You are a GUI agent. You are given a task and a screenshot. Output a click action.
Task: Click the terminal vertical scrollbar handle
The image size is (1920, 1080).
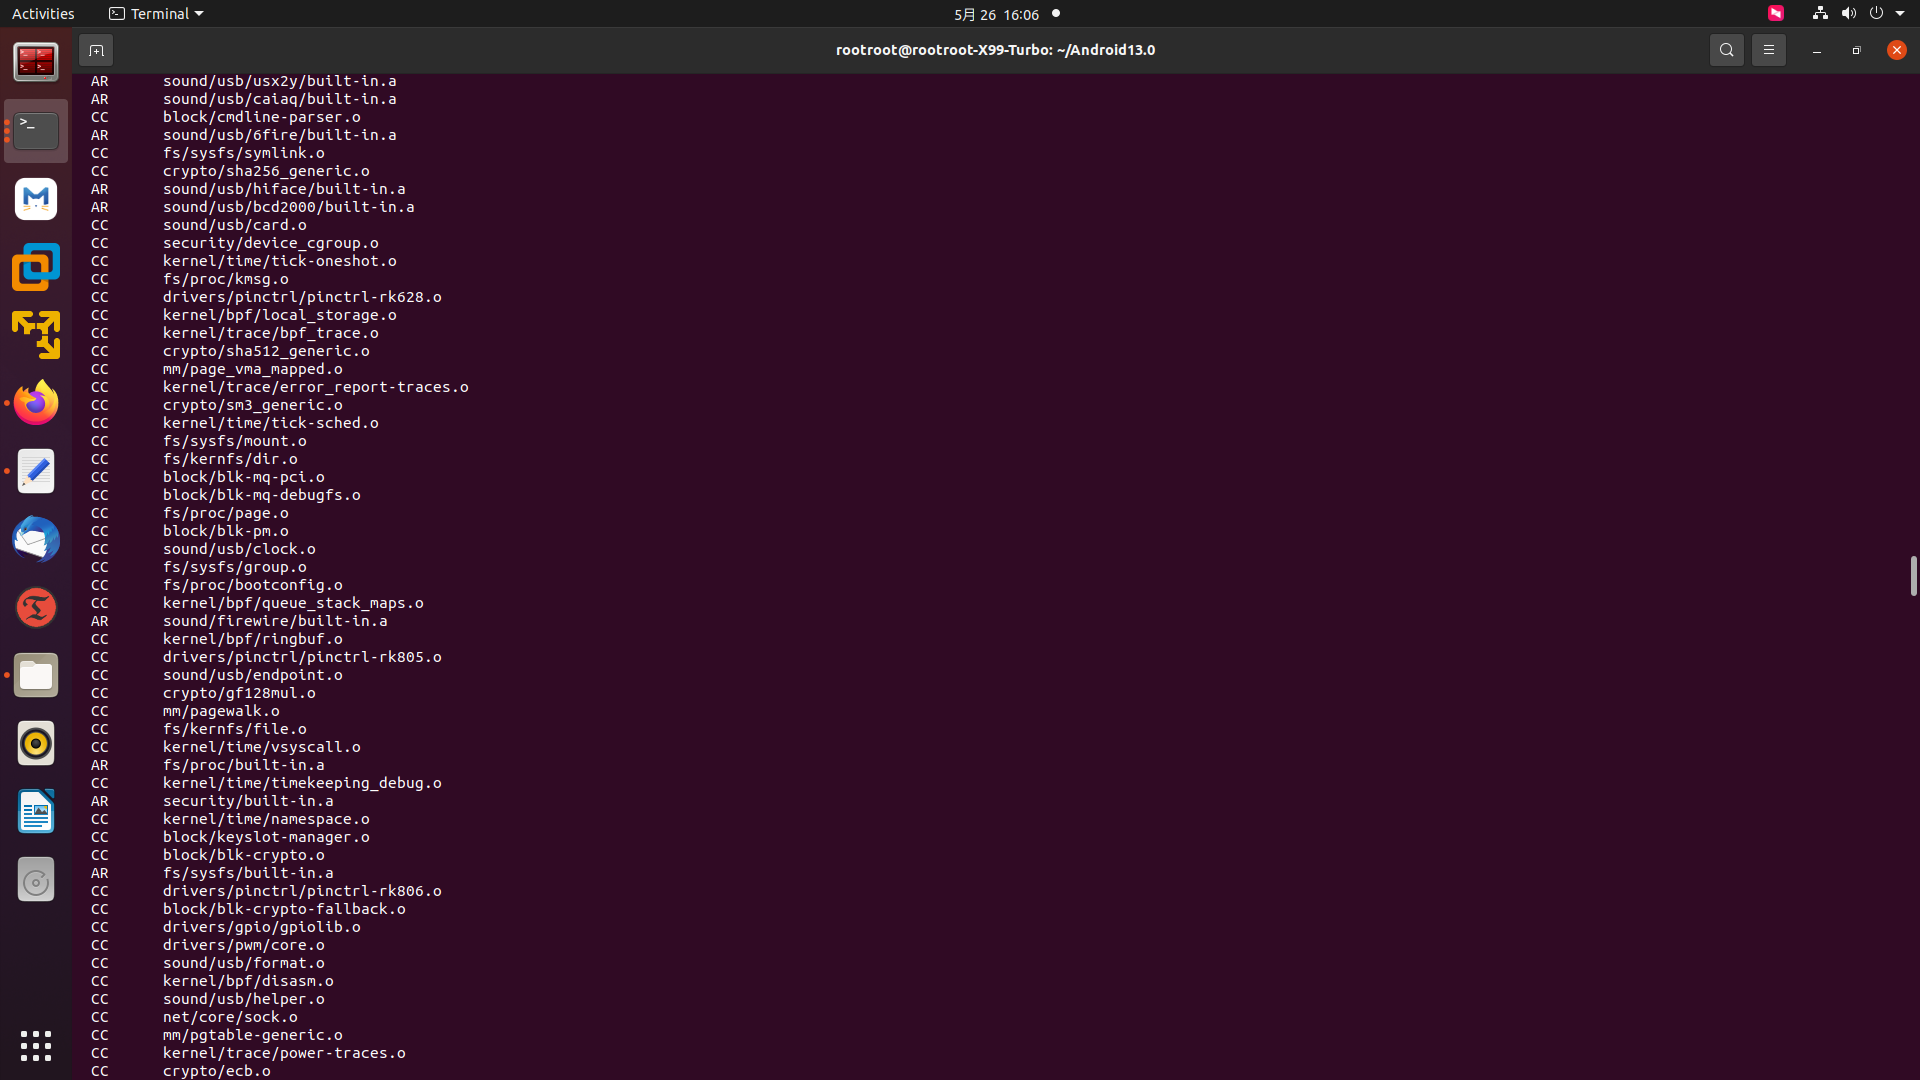tap(1913, 576)
